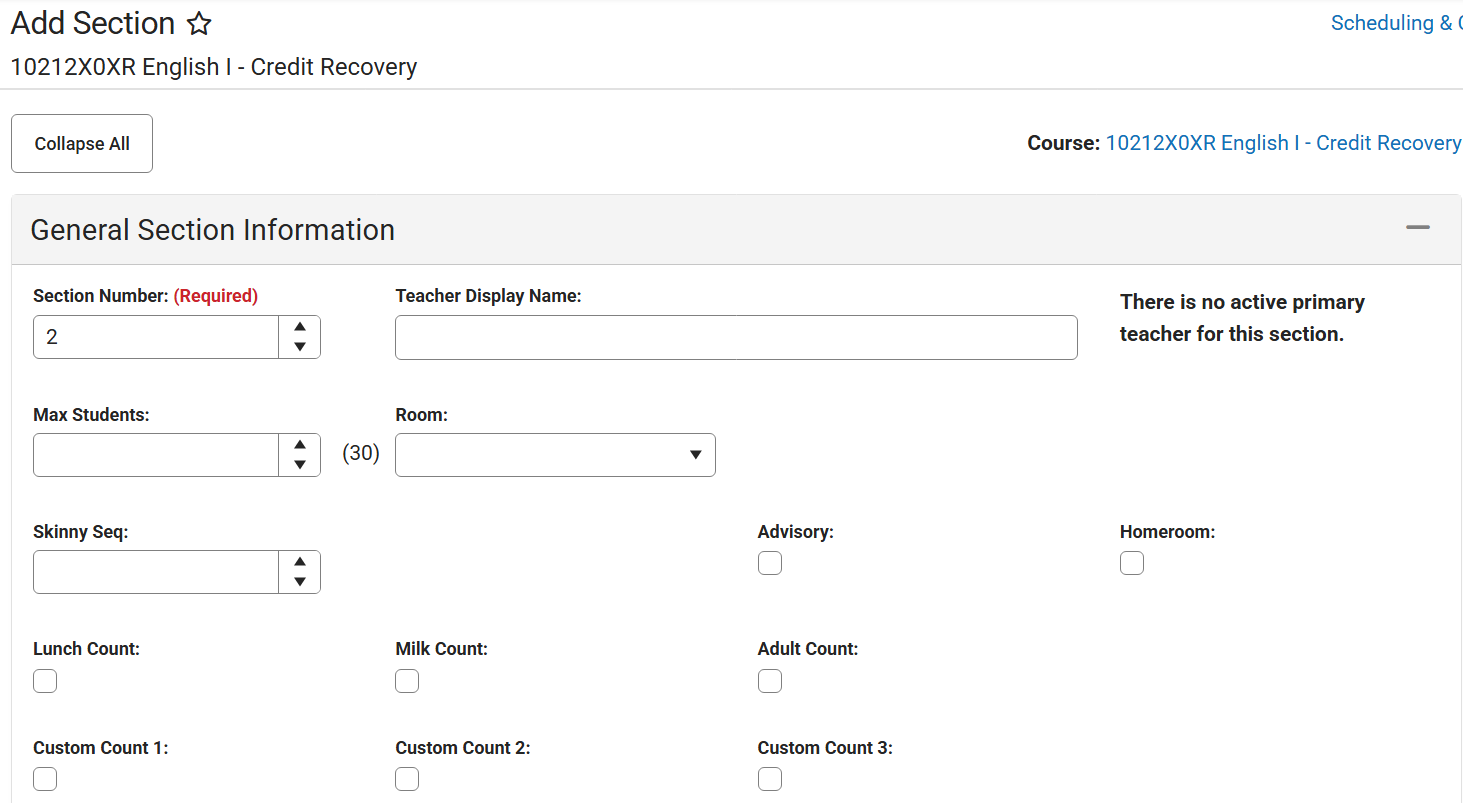Focus the Teacher Display Name field
This screenshot has width=1463, height=803.
[736, 338]
